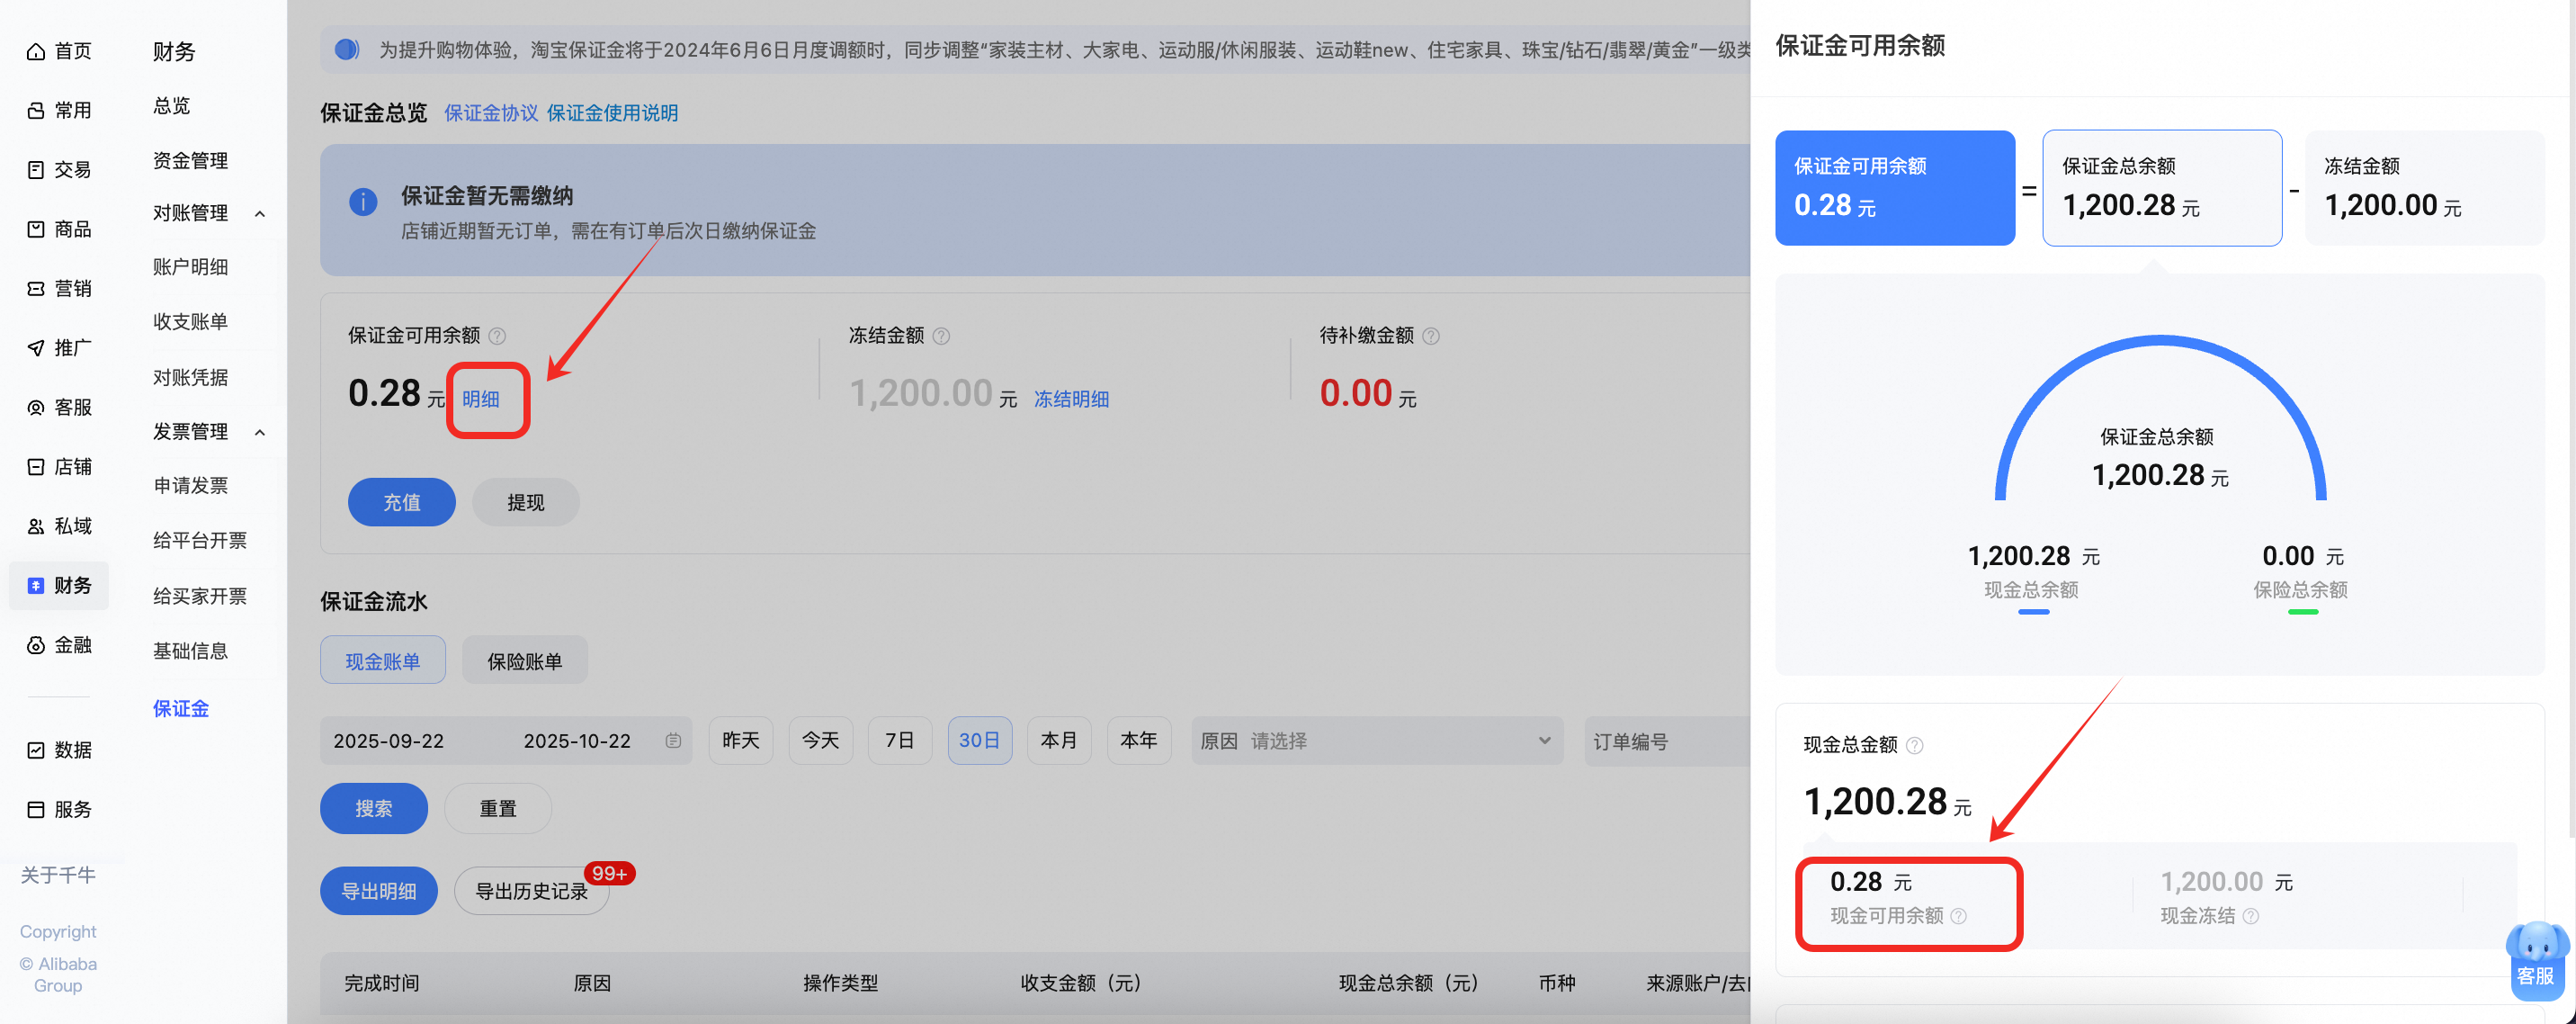Image resolution: width=2576 pixels, height=1024 pixels.
Task: Choose 7日 date filter
Action: click(x=900, y=741)
